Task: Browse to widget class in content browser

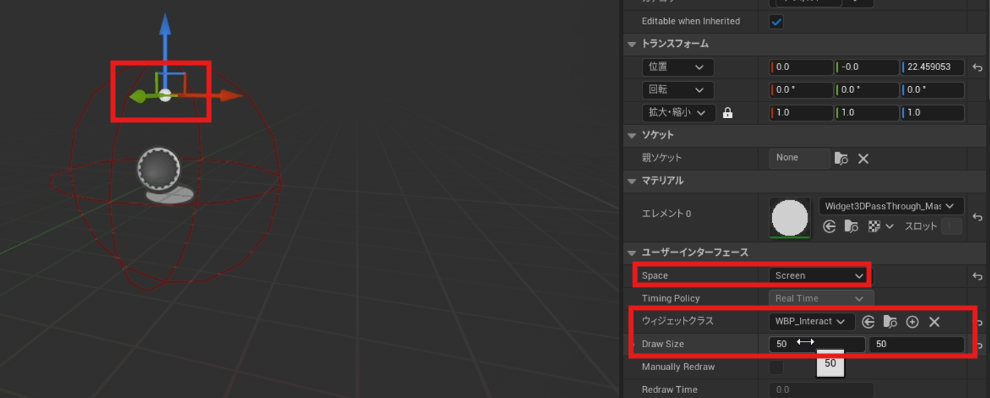Action: [x=890, y=322]
